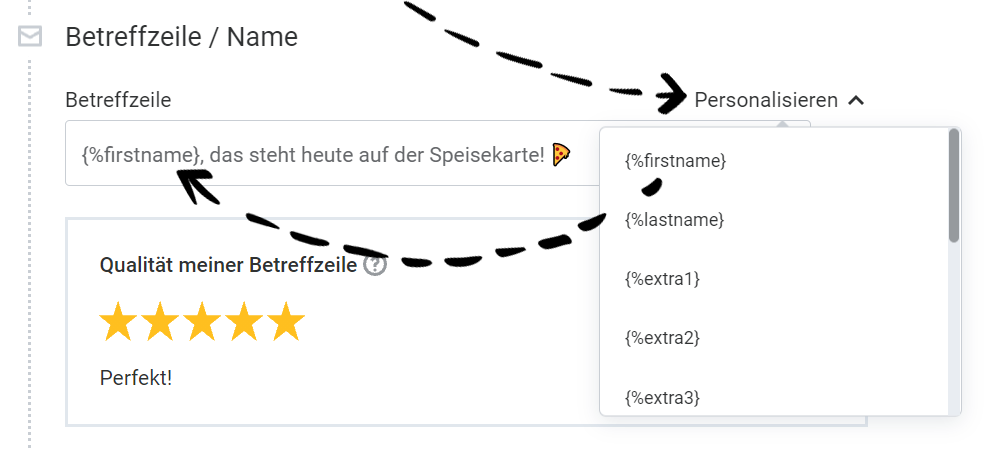The width and height of the screenshot is (992, 459).
Task: Insert the {%extra3} placeholder option
Action: [x=662, y=397]
